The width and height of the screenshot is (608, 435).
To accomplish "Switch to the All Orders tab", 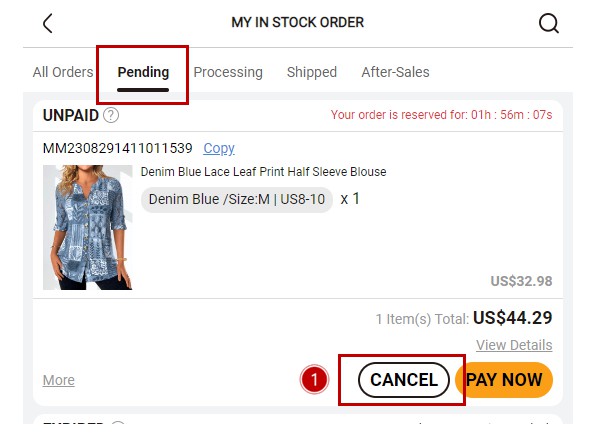I will (x=62, y=72).
